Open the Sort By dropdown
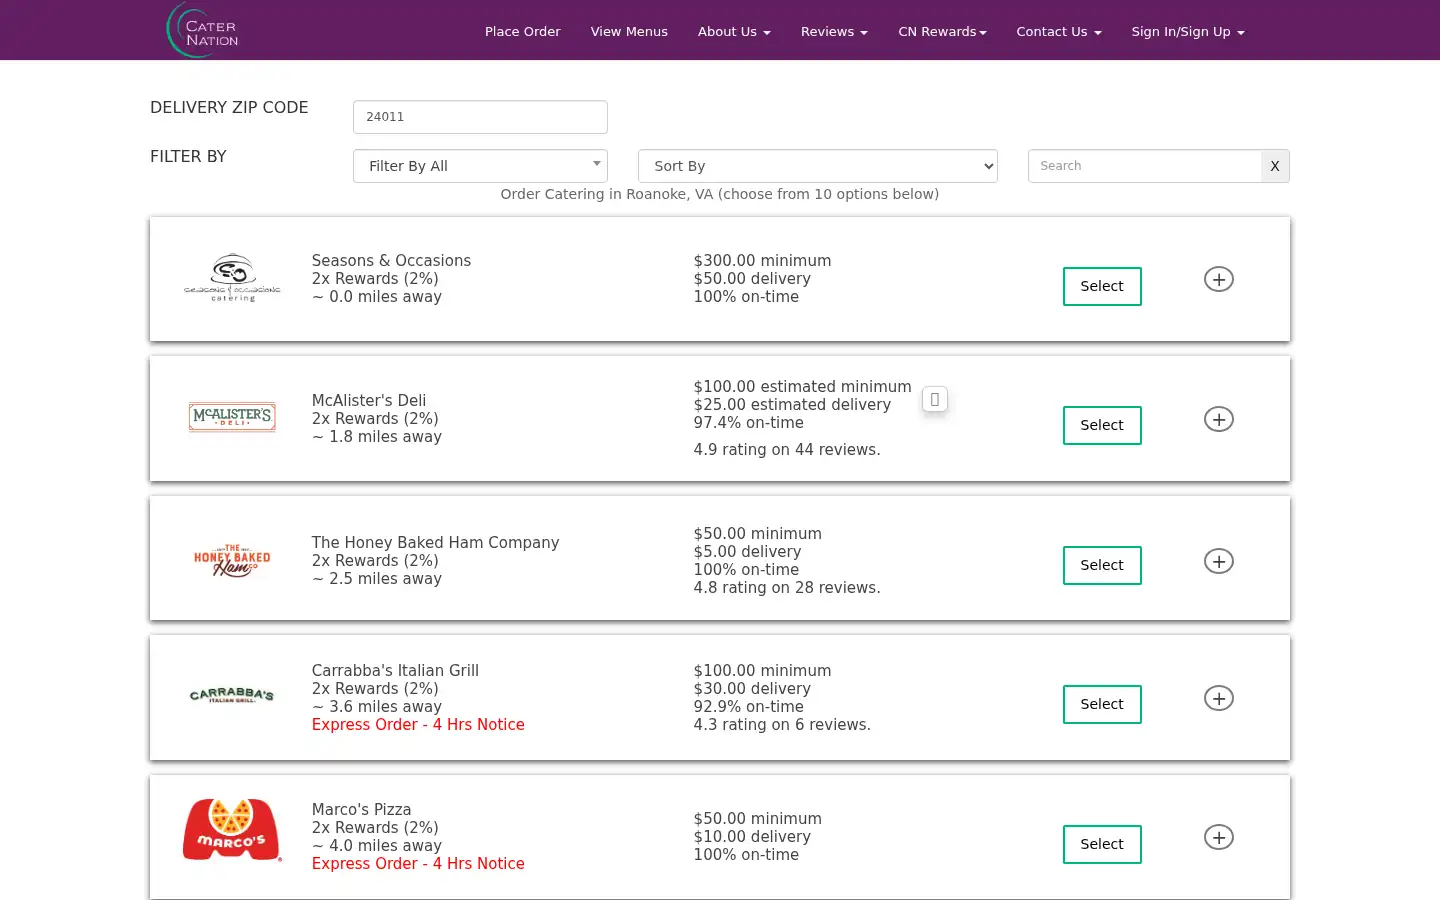The image size is (1440, 900). pos(818,166)
